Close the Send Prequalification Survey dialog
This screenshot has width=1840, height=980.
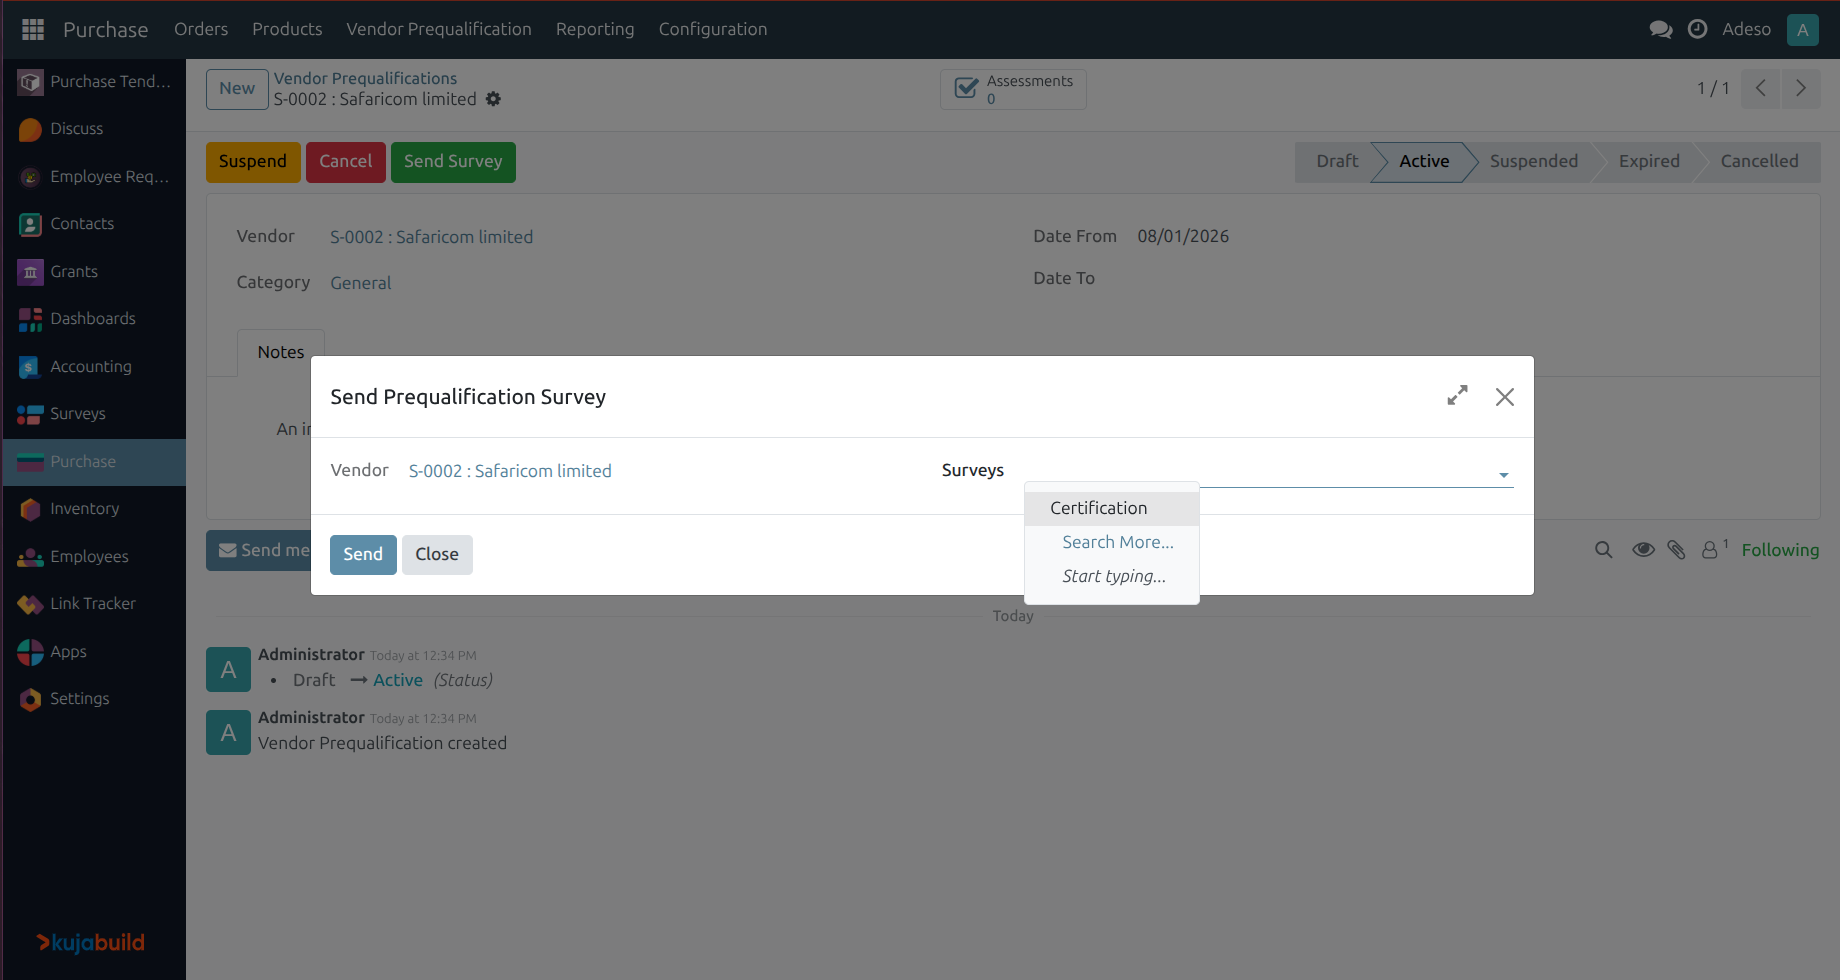[1505, 397]
